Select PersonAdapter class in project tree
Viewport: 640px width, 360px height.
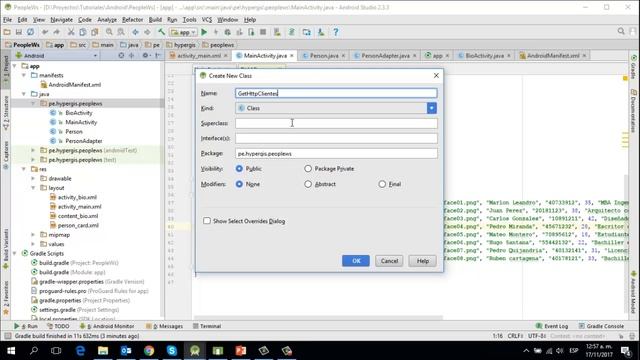point(84,141)
